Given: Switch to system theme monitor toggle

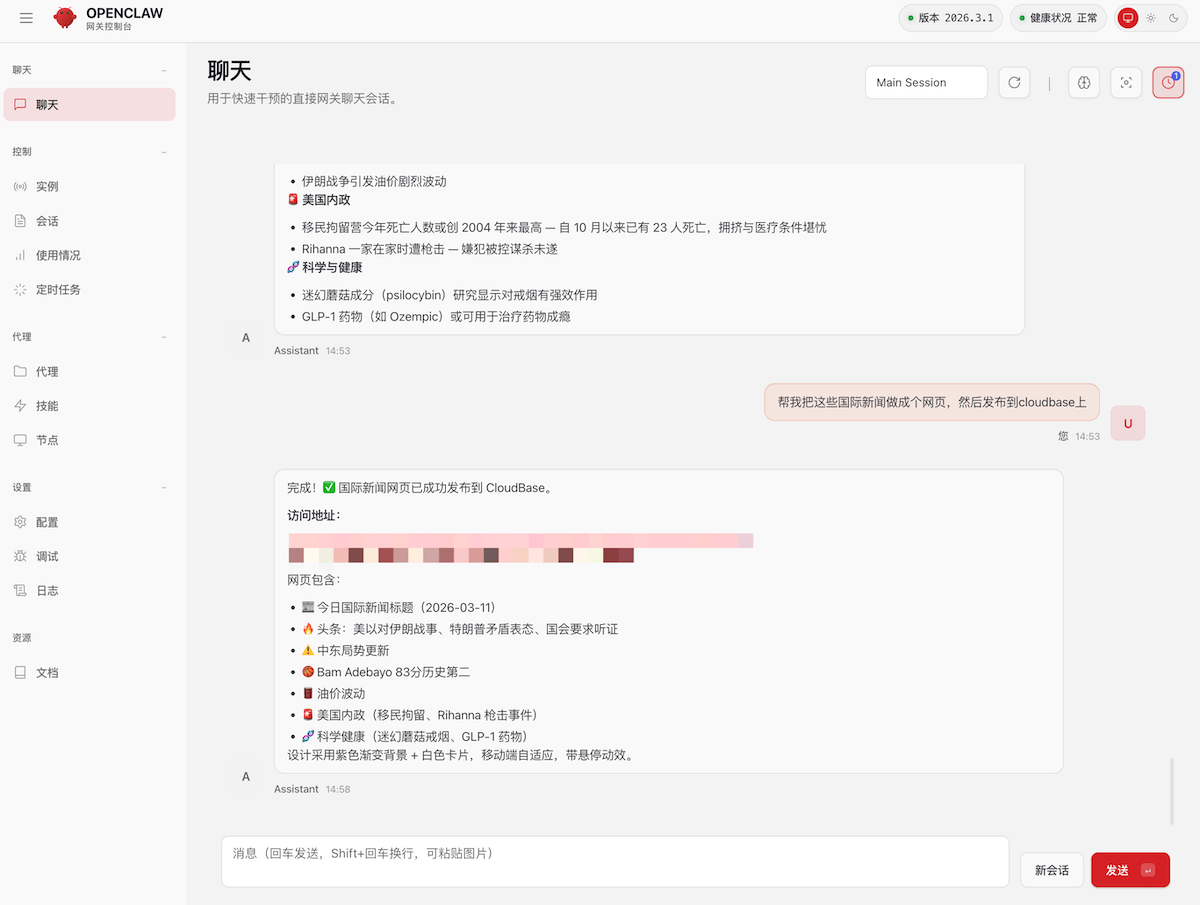Looking at the screenshot, I should click(x=1128, y=18).
